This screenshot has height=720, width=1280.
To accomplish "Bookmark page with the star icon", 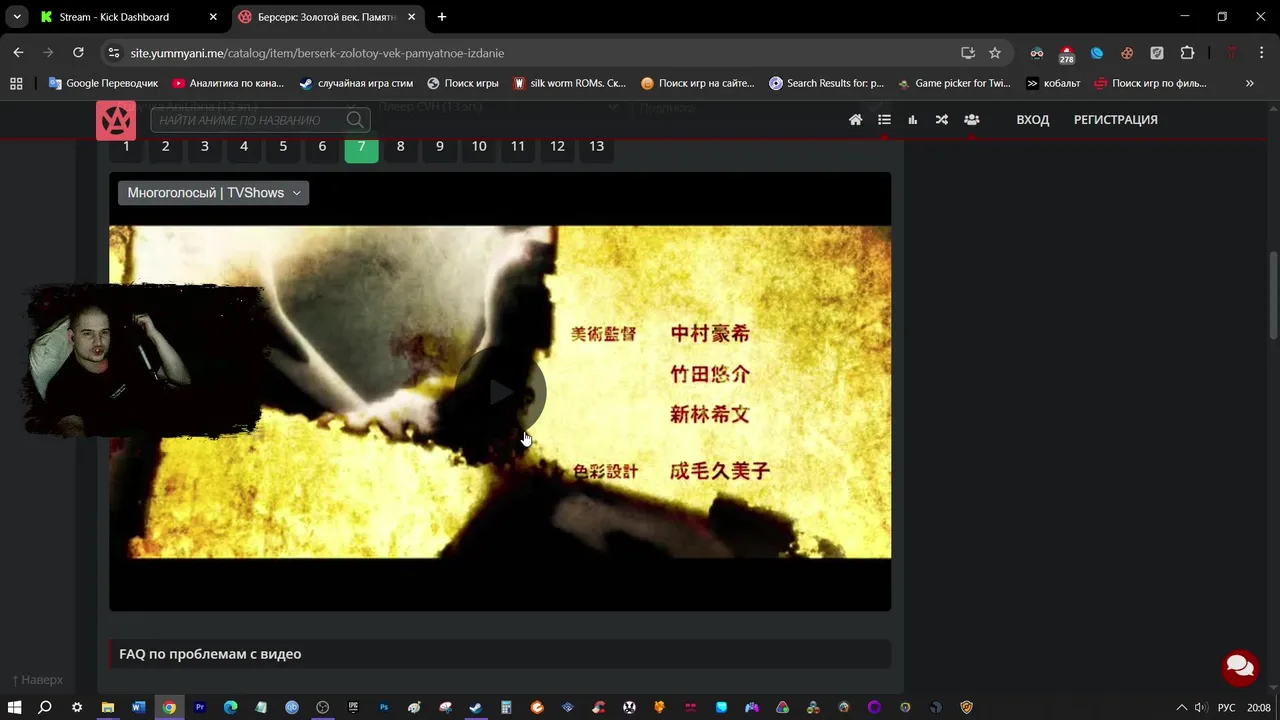I will [x=995, y=53].
